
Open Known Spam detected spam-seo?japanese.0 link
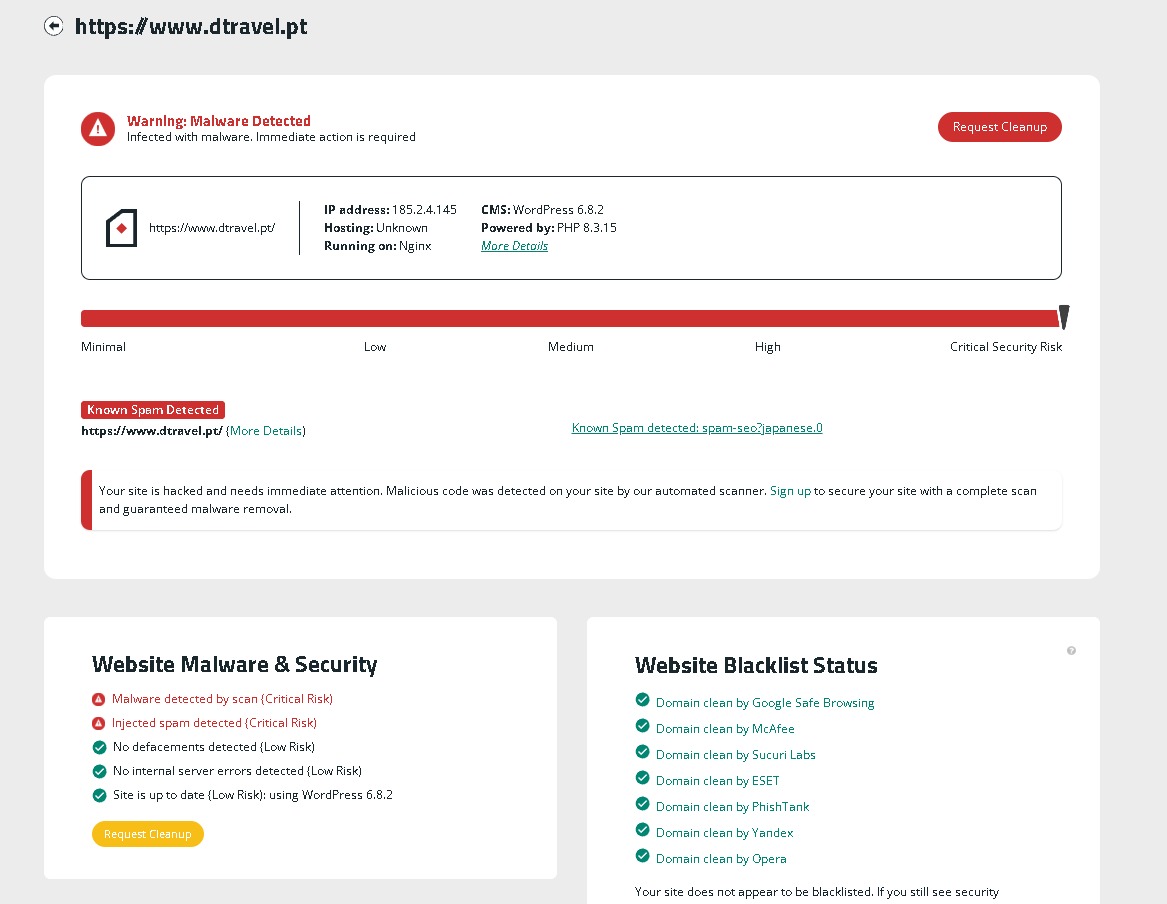697,428
